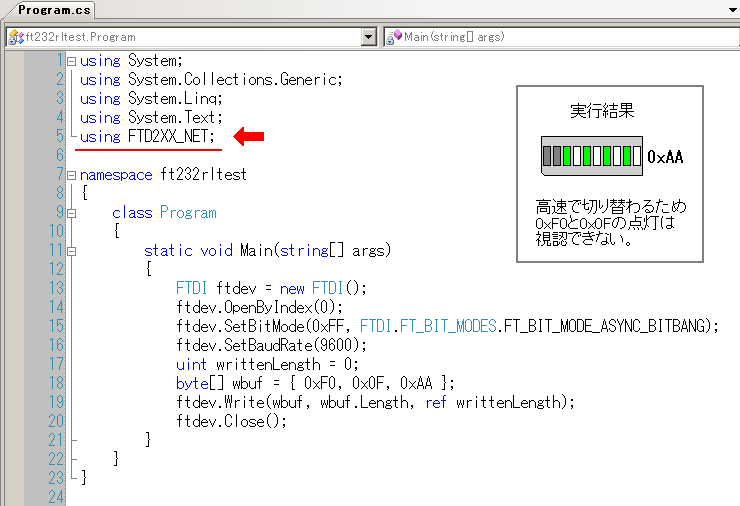The width and height of the screenshot is (740, 506).
Task: Click the 'using System.Text;' line
Action: [x=151, y=118]
